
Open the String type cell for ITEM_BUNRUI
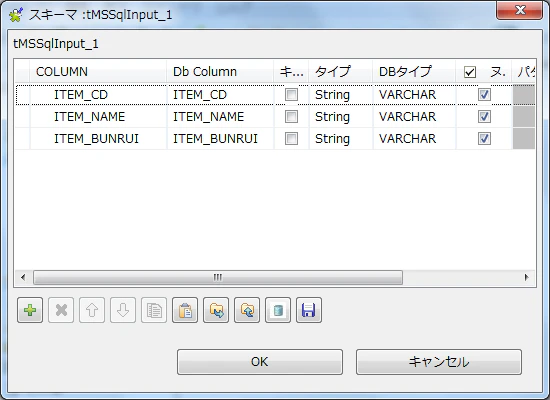click(x=341, y=139)
